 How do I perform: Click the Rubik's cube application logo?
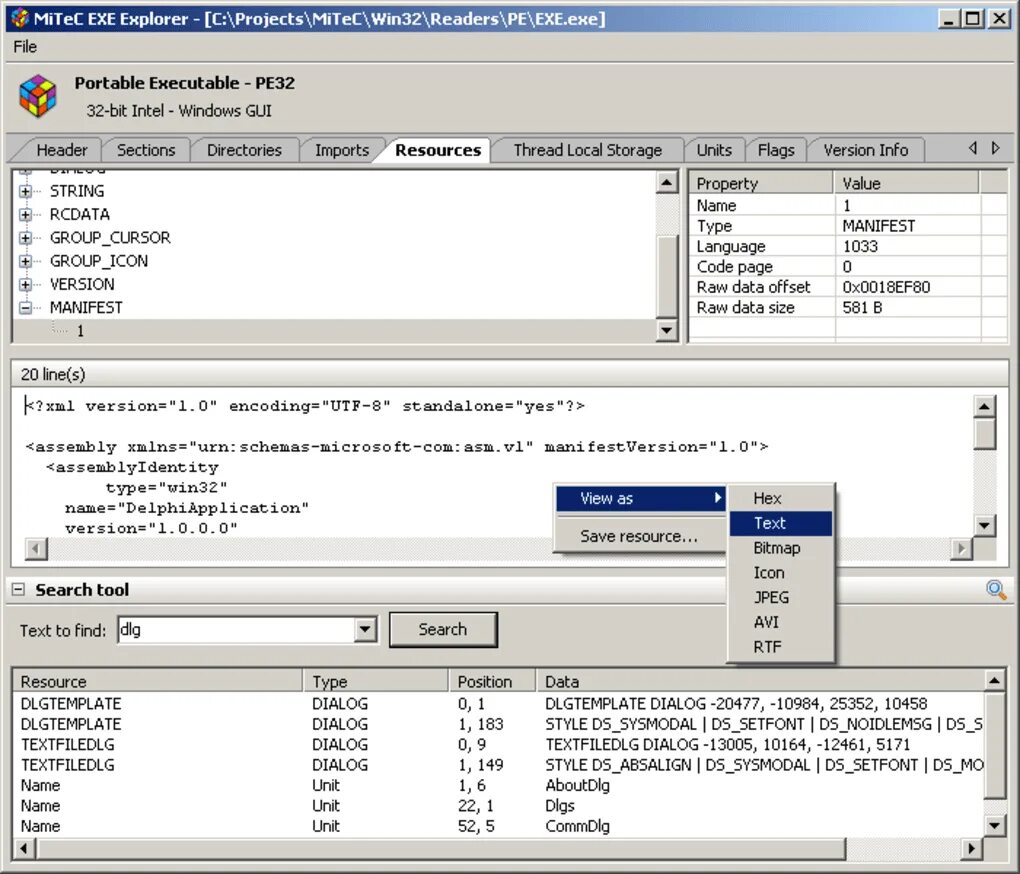(38, 96)
